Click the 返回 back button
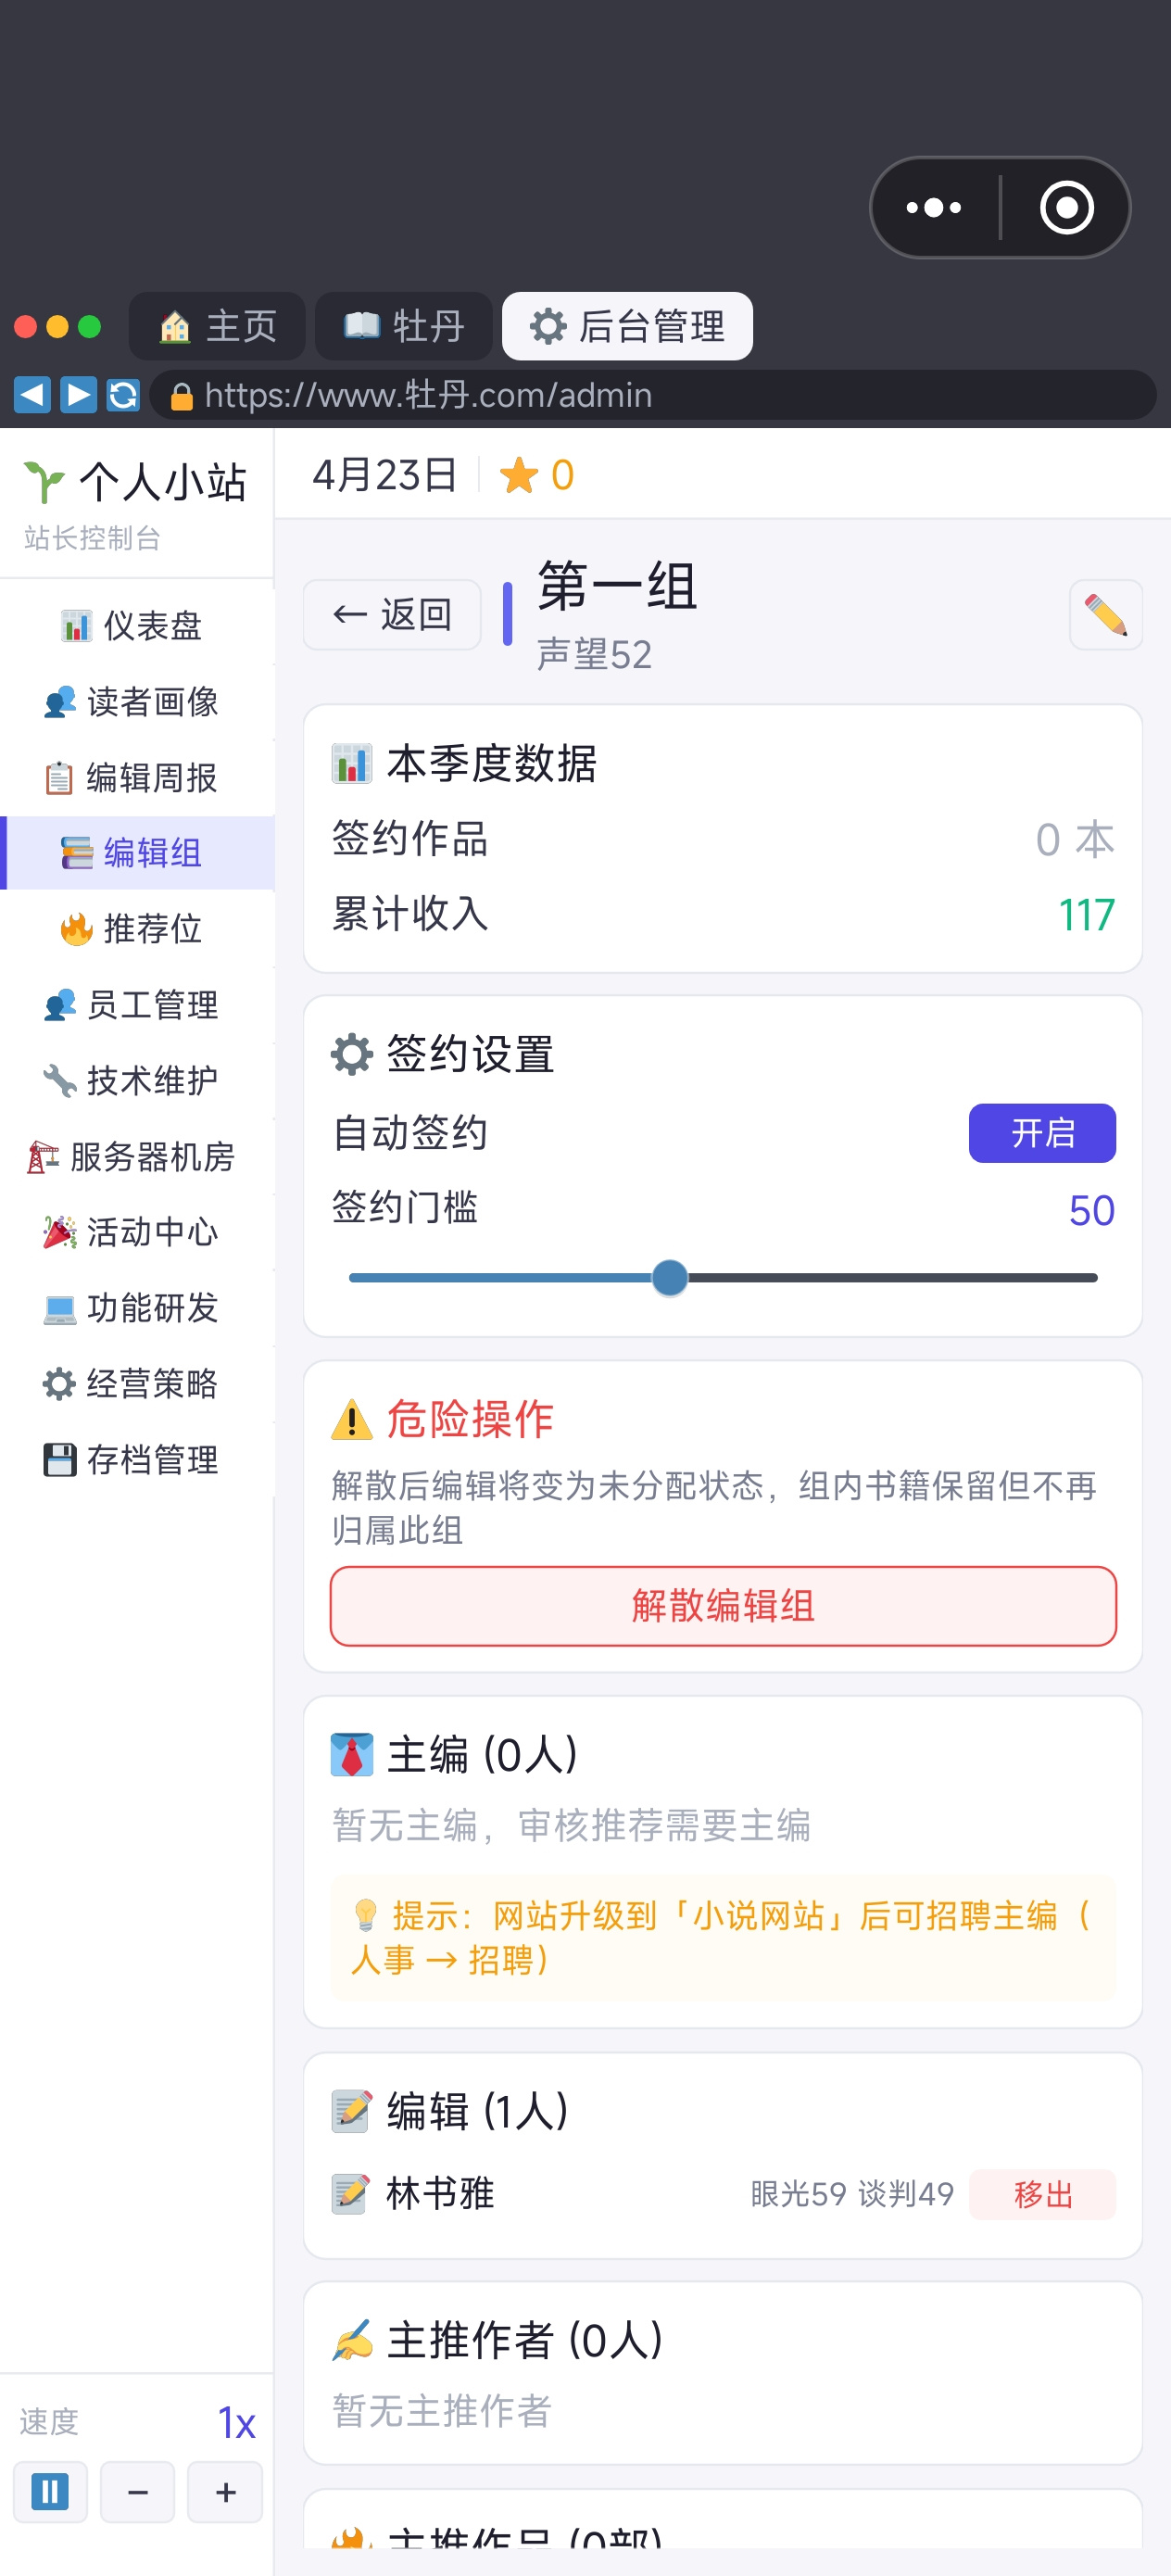This screenshot has height=2576, width=1171. click(392, 614)
